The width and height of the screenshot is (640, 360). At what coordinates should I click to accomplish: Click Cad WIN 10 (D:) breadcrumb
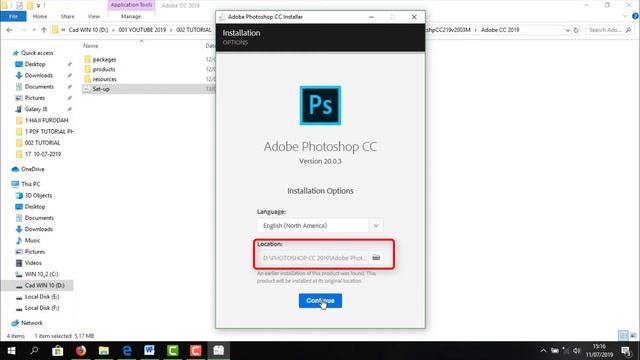pos(88,30)
